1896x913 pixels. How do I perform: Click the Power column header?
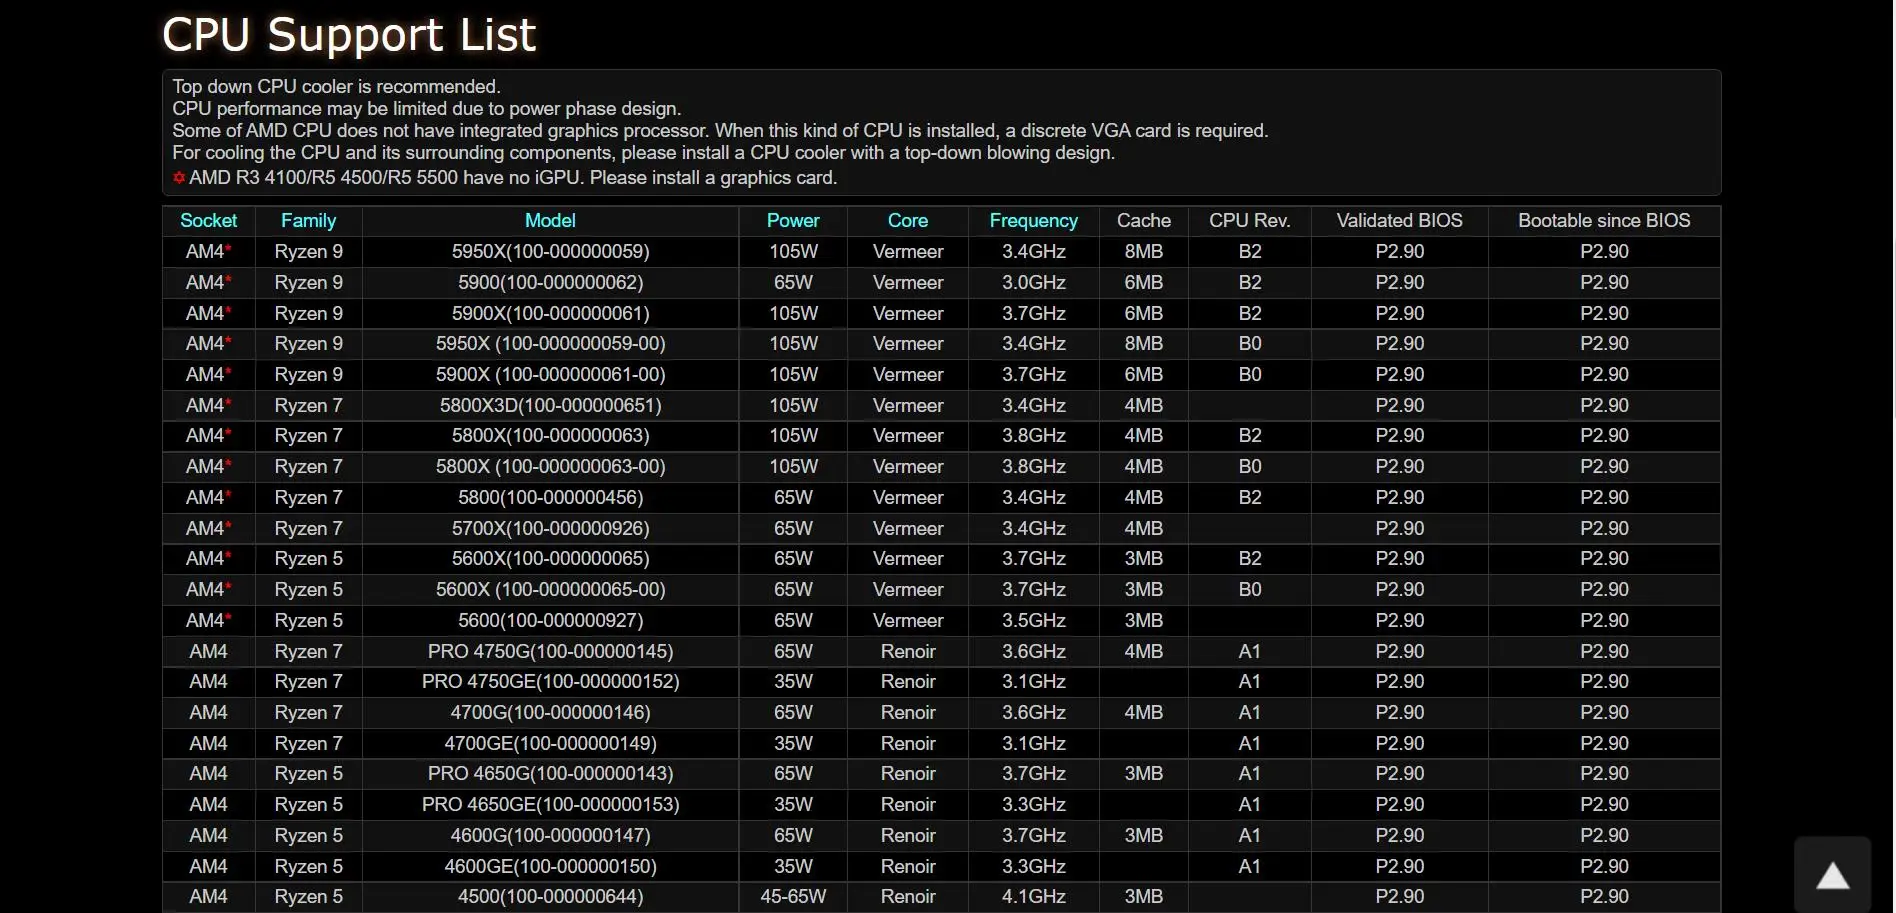click(x=793, y=221)
